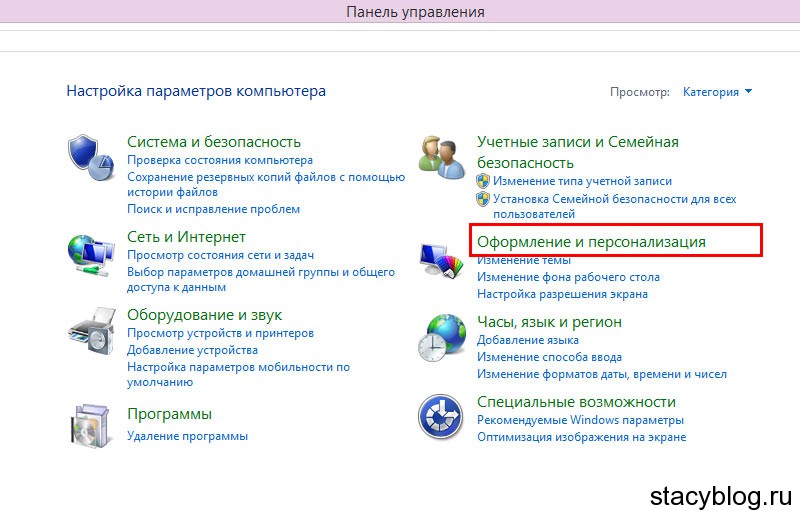Click Изменение типа учетной записи link
Viewport: 800px width, 520px height.
click(582, 181)
